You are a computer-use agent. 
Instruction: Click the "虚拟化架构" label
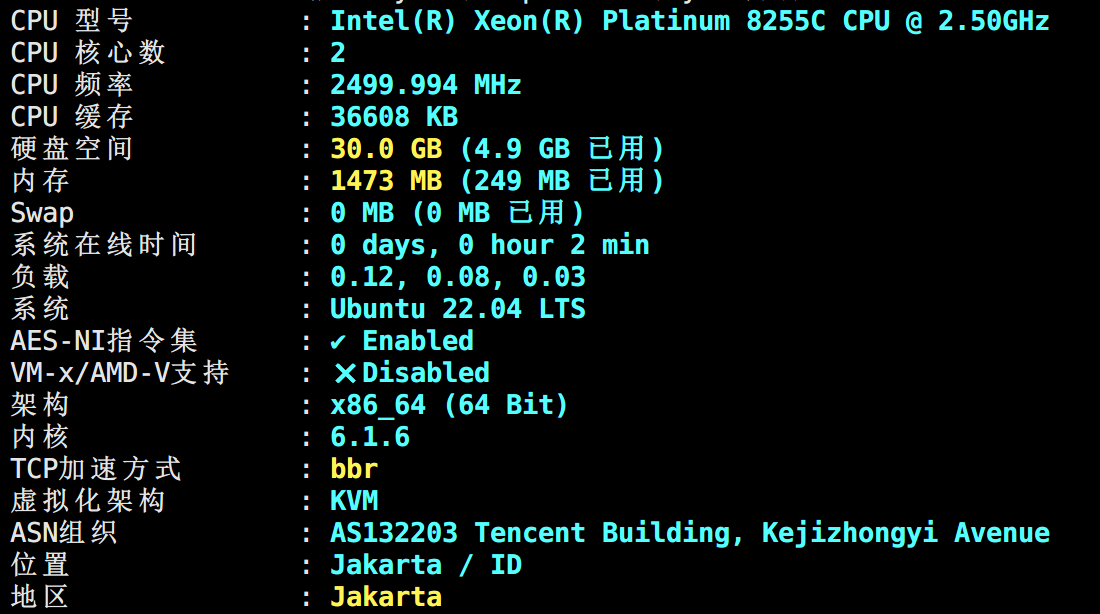[88, 501]
